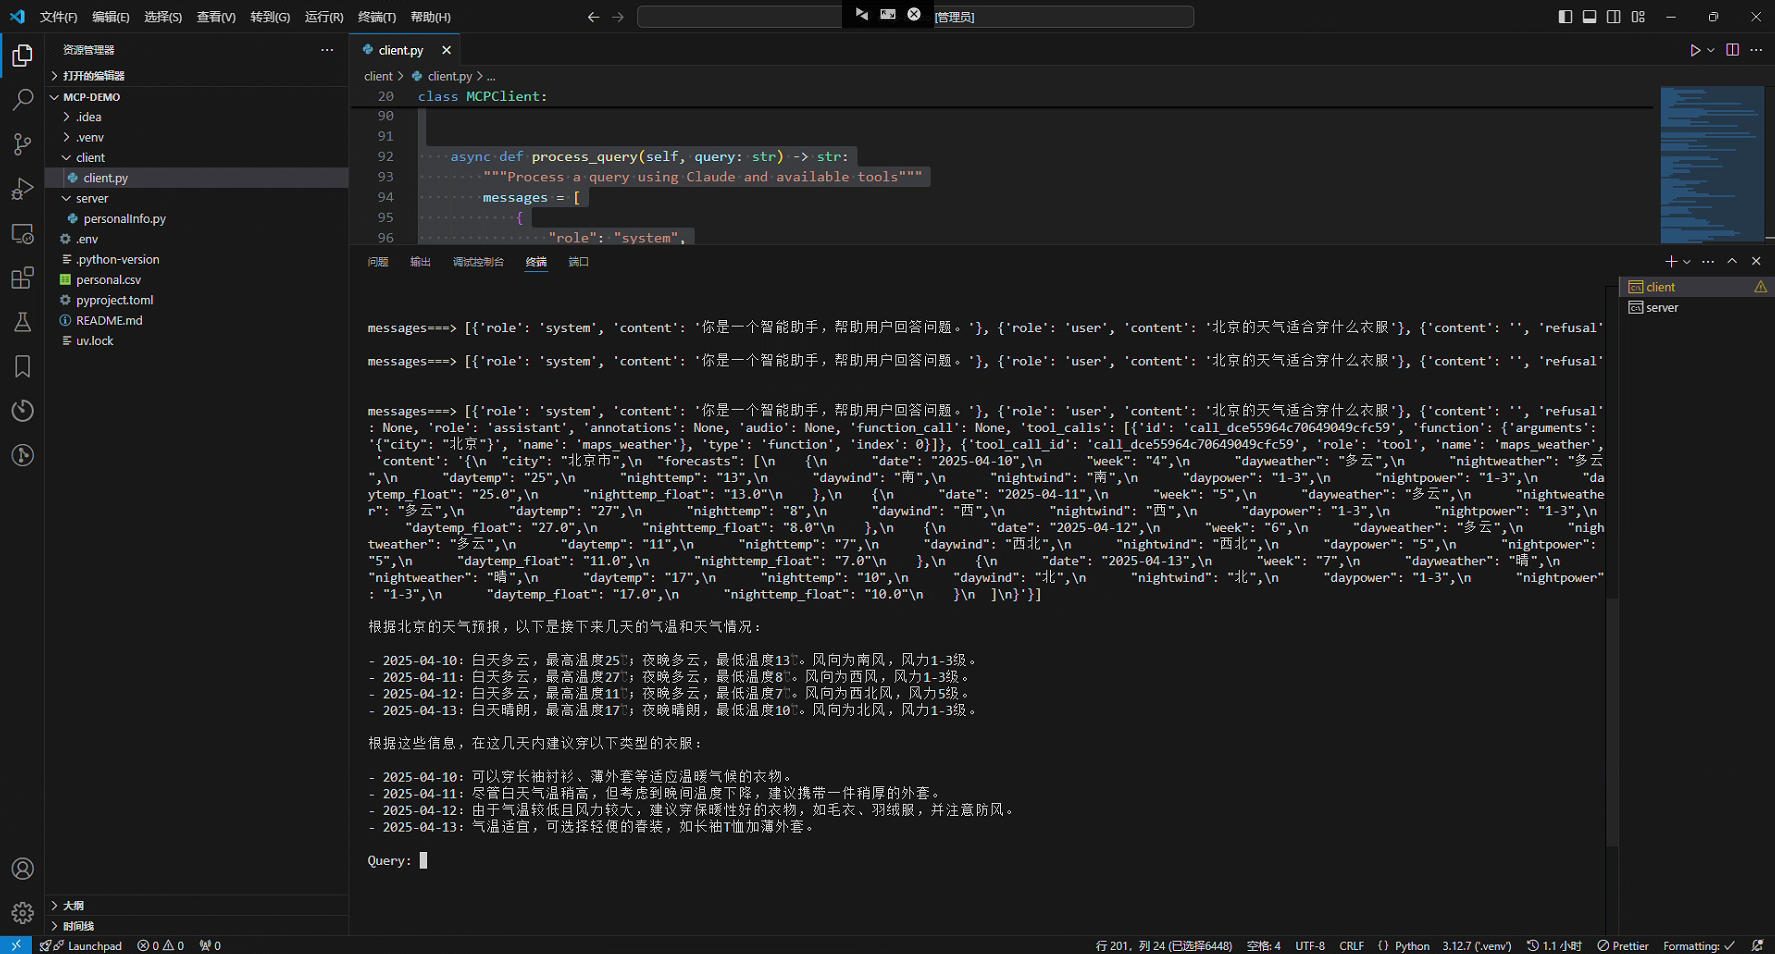Image resolution: width=1775 pixels, height=954 pixels.
Task: Select the client terminal instance
Action: pyautogui.click(x=1696, y=287)
